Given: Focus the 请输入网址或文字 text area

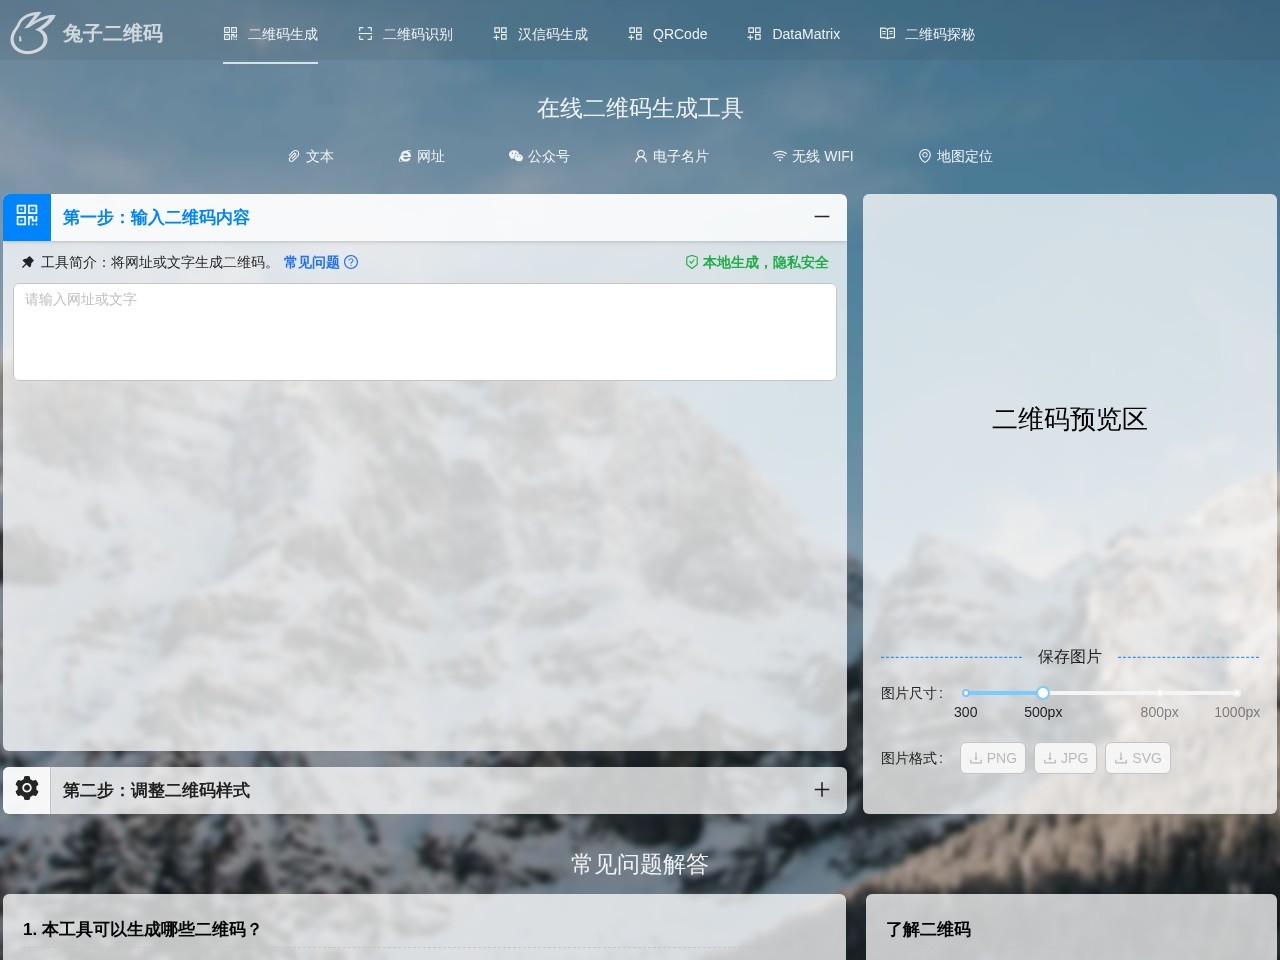Looking at the screenshot, I should (425, 332).
